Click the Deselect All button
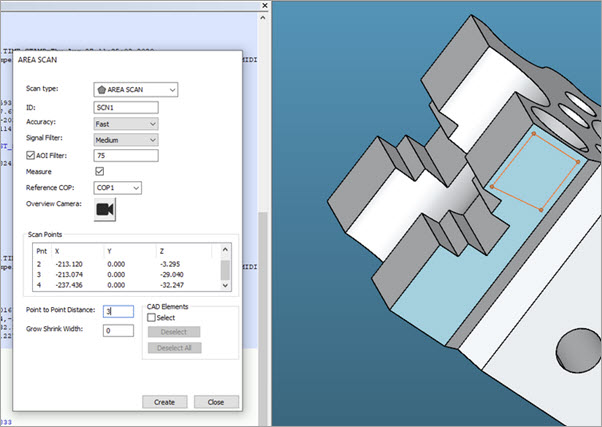The width and height of the screenshot is (602, 427). point(173,347)
